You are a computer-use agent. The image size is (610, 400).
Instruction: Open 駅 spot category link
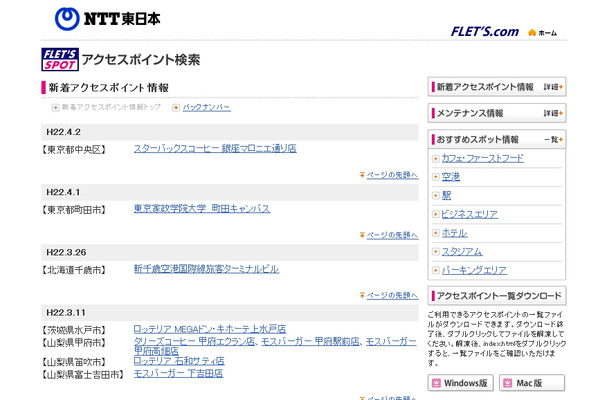point(446,195)
